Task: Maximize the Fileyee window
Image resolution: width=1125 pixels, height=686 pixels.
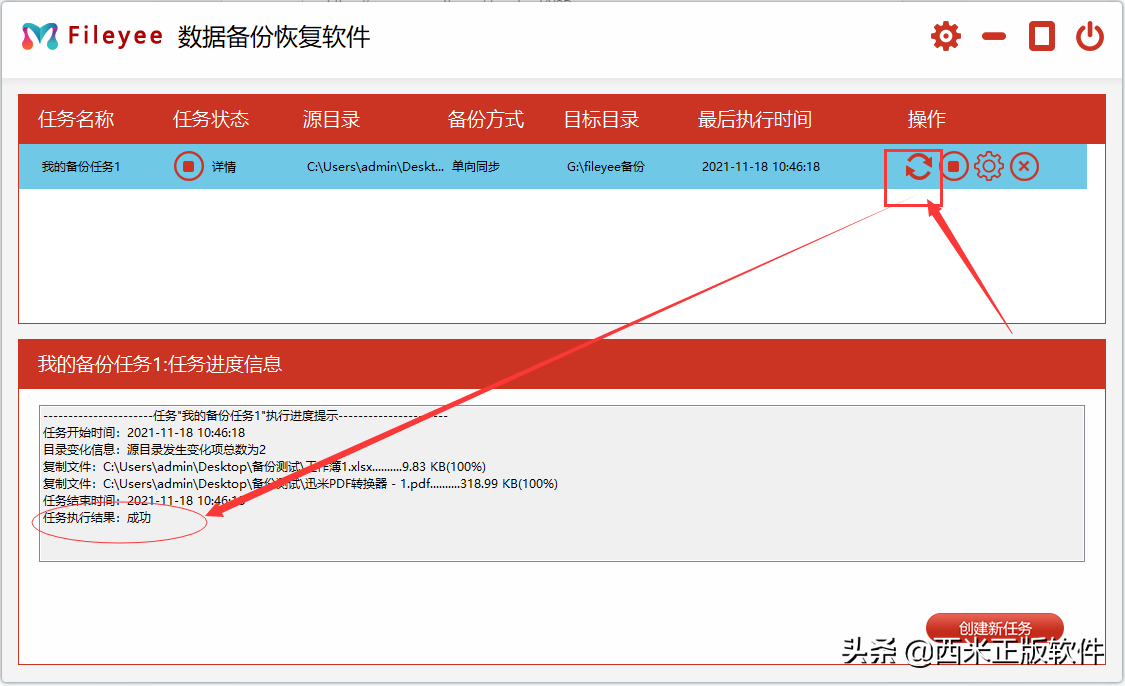Action: [x=1042, y=36]
